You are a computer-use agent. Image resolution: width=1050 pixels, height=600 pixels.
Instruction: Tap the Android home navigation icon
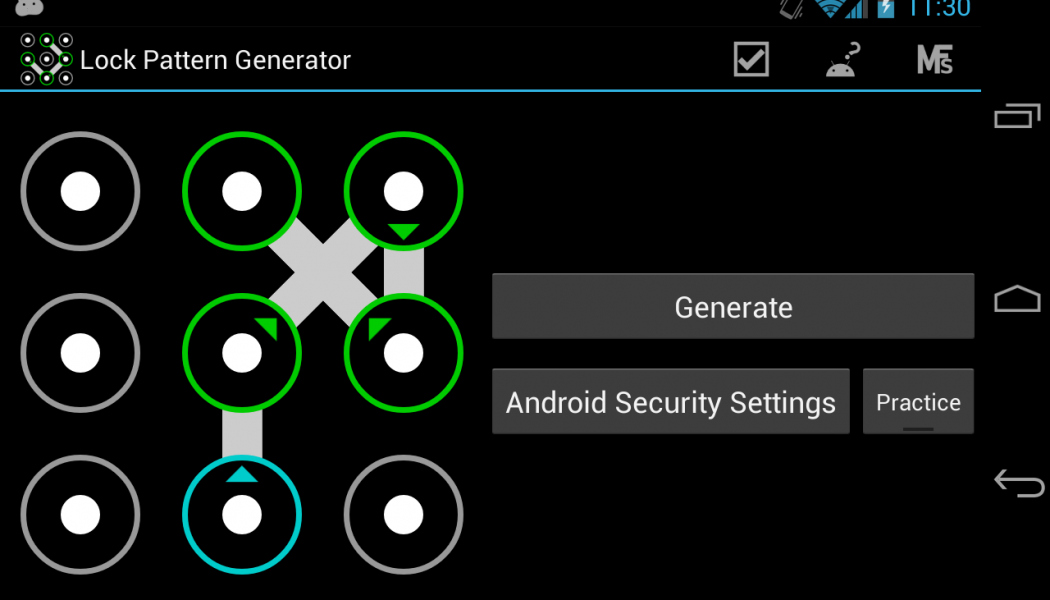[x=1017, y=299]
